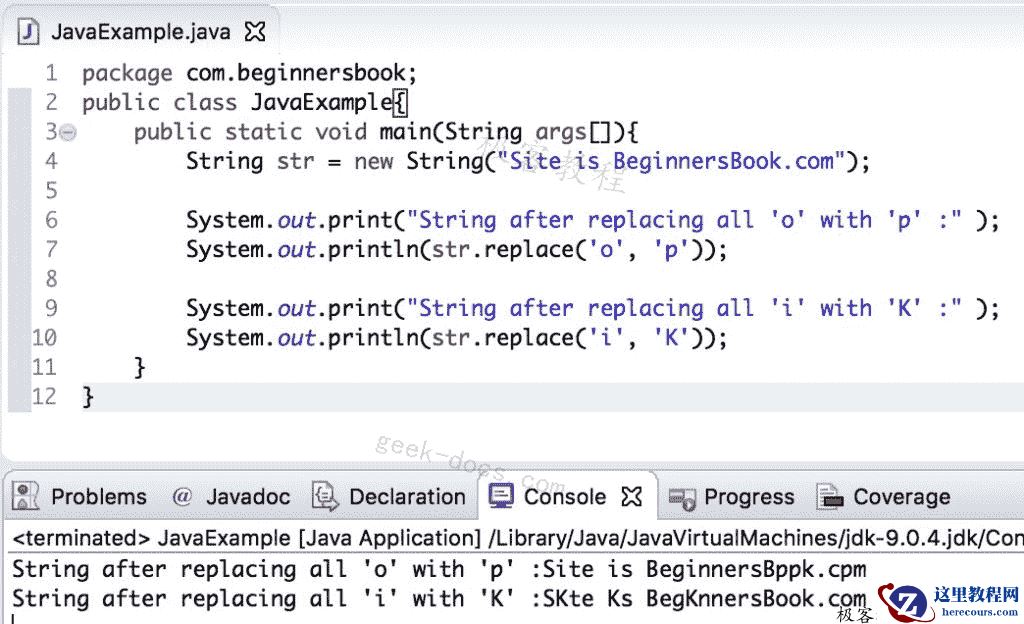
Task: Close the Console tab
Action: coord(630,495)
